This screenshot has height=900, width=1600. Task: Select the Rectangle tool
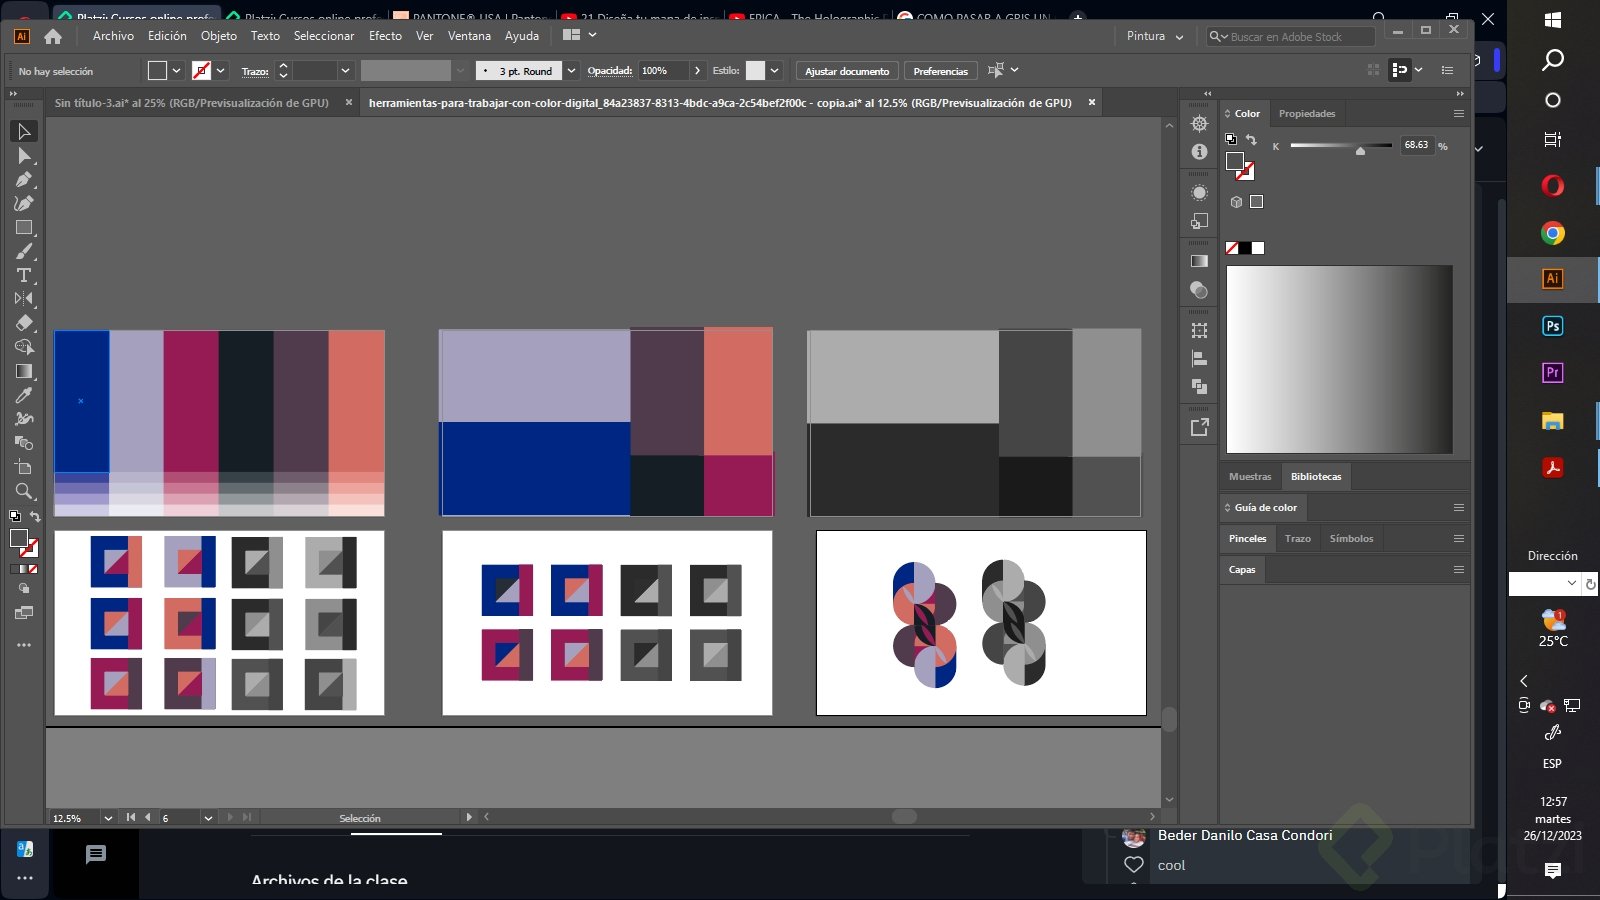tap(24, 228)
